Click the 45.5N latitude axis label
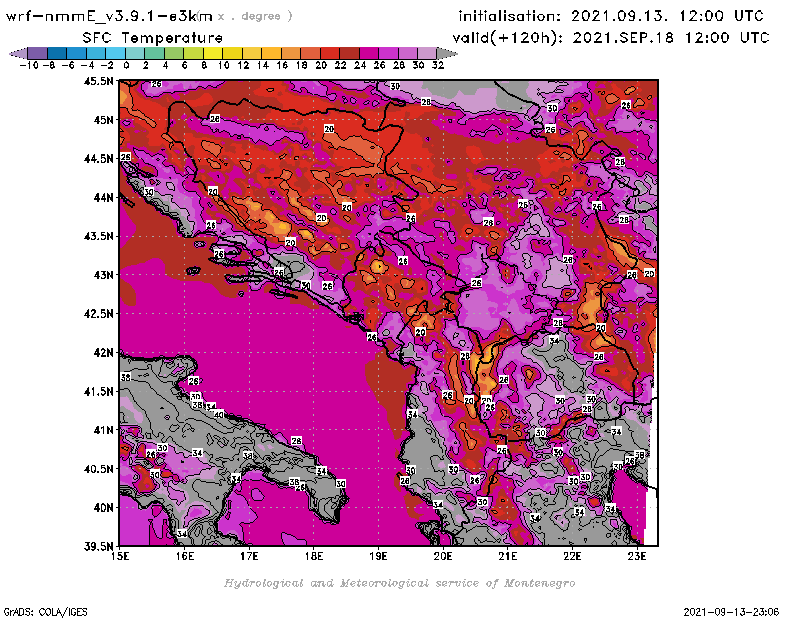 98,81
